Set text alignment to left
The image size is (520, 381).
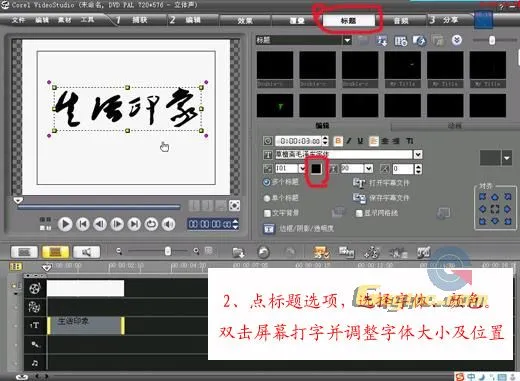[x=373, y=141]
